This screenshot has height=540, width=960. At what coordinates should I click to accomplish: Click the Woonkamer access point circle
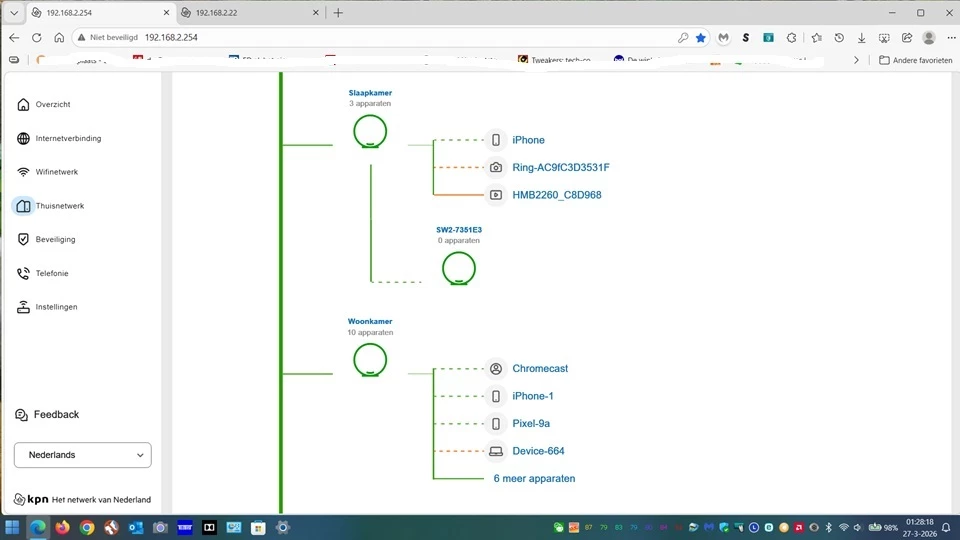click(x=370, y=360)
